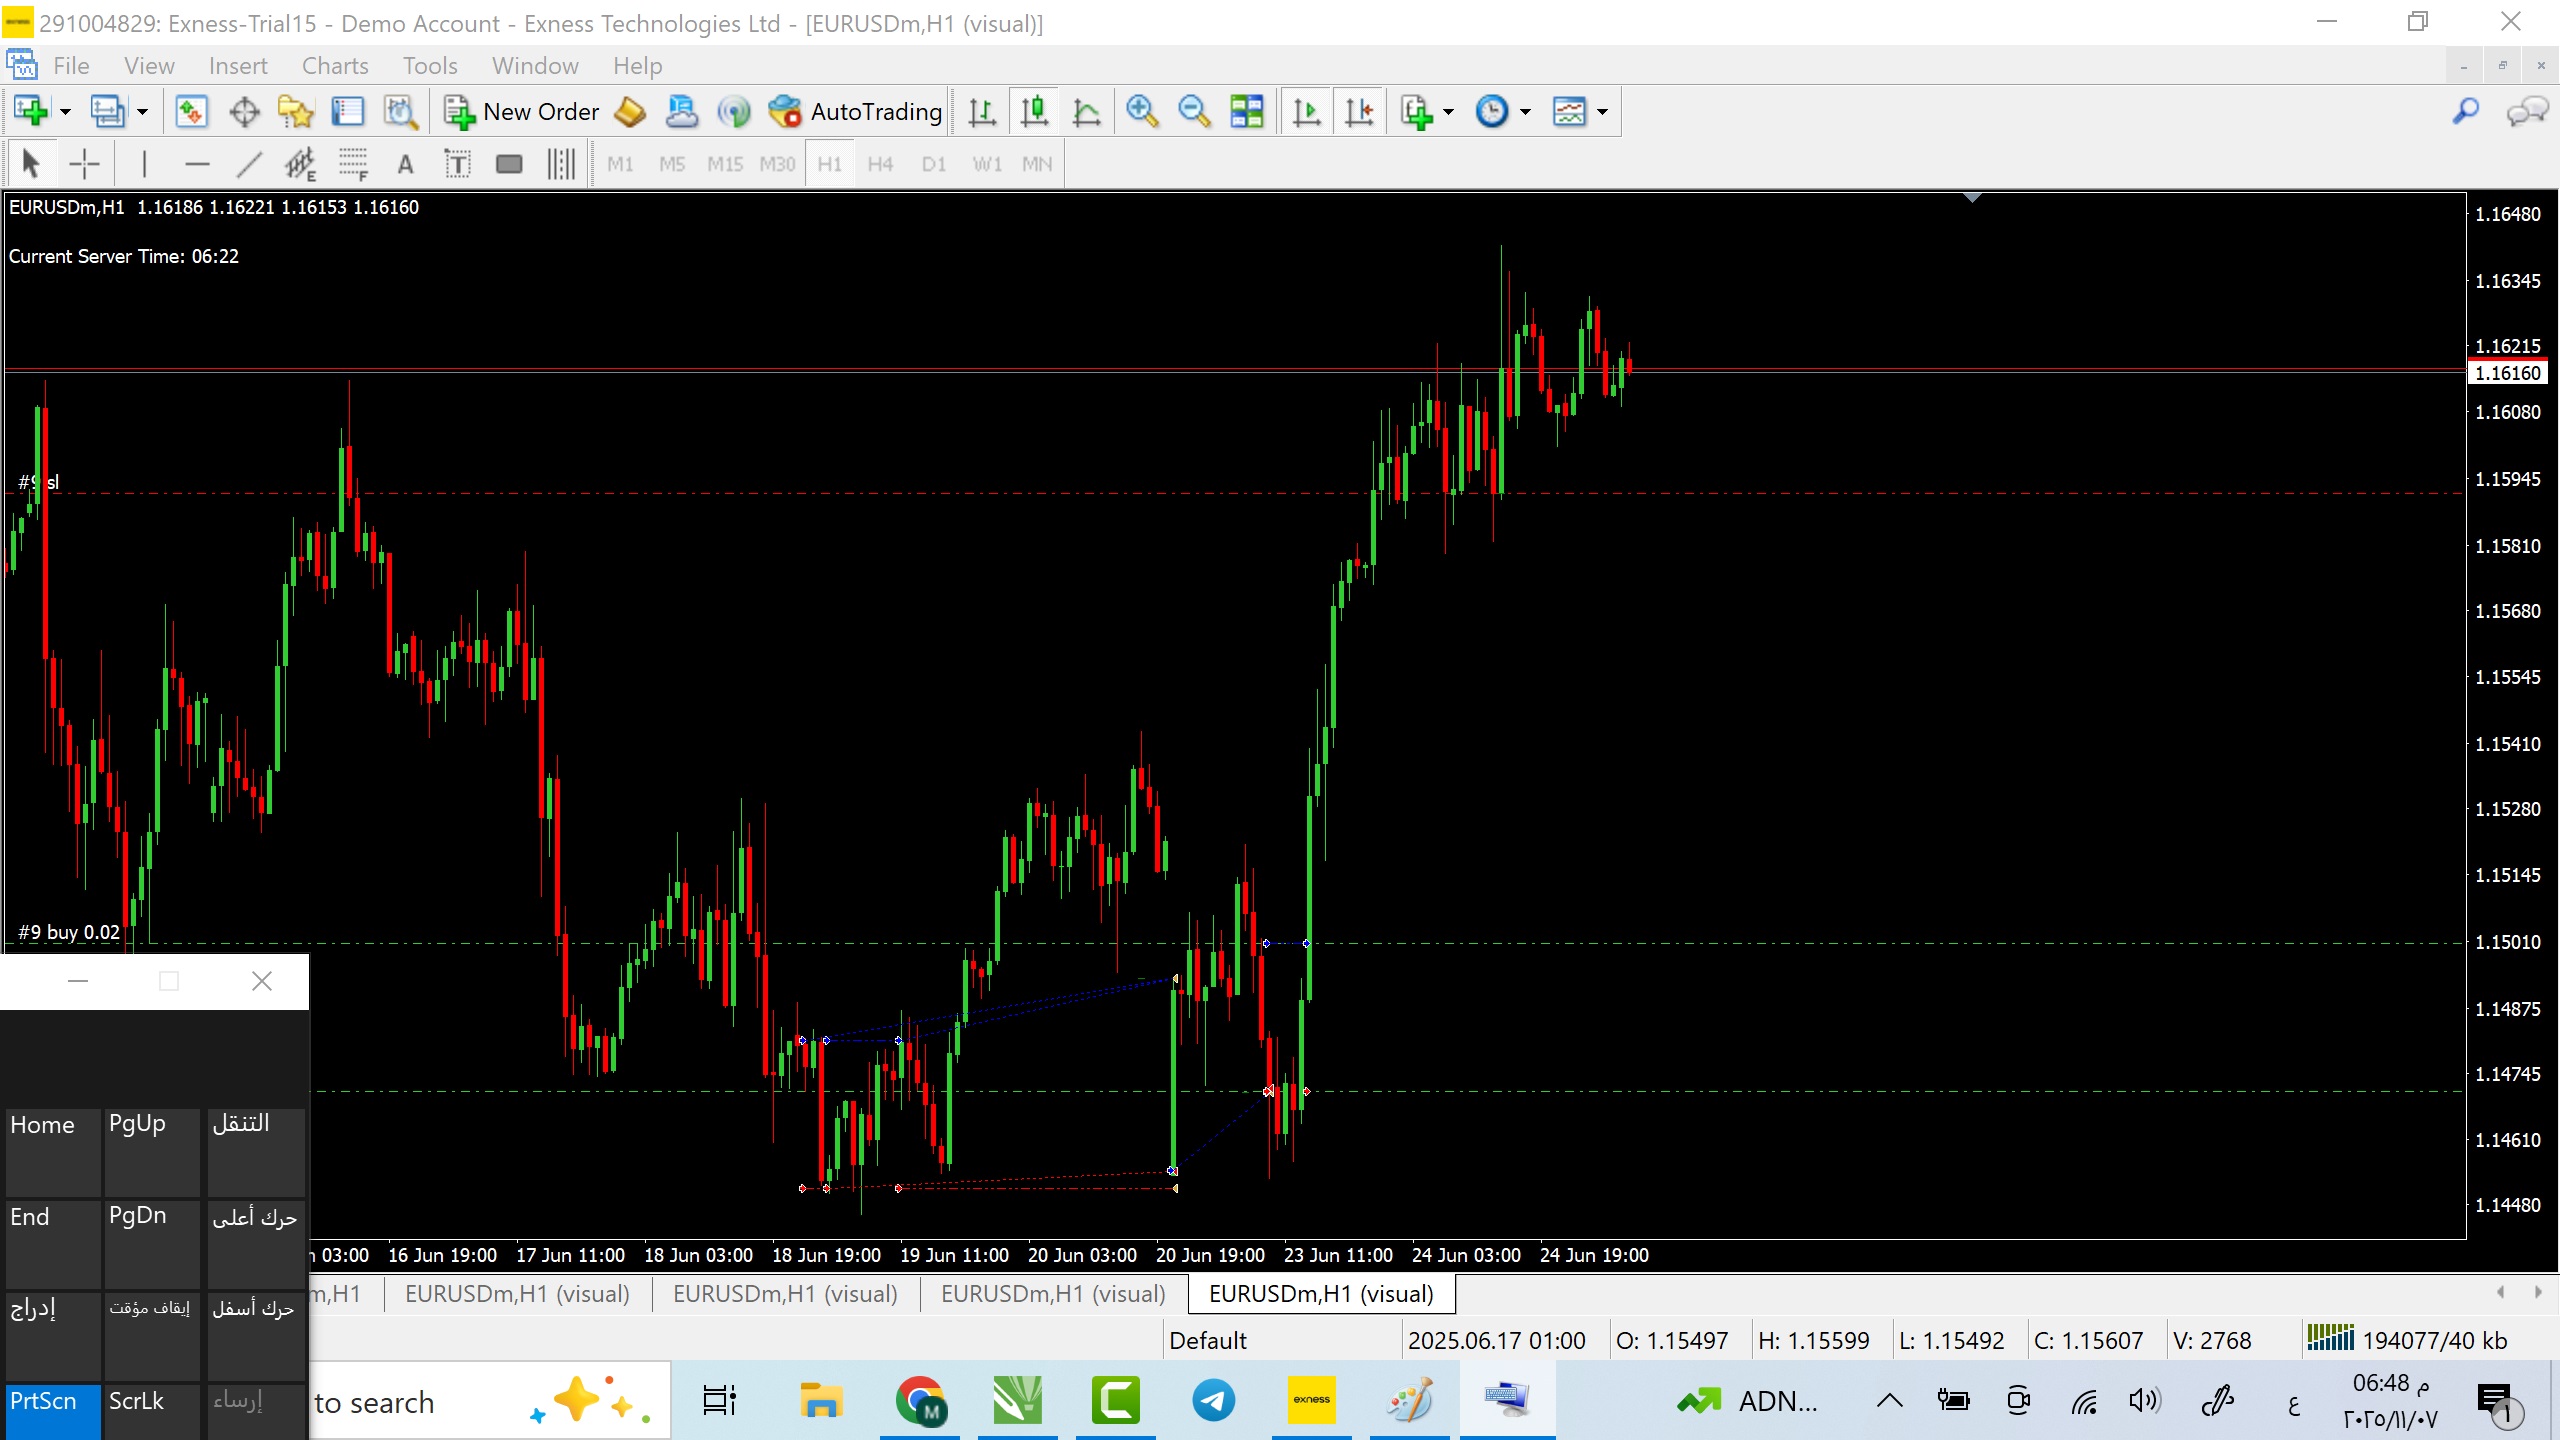Select the draw trendline tool
2560x1440 pixels.
pos(249,164)
